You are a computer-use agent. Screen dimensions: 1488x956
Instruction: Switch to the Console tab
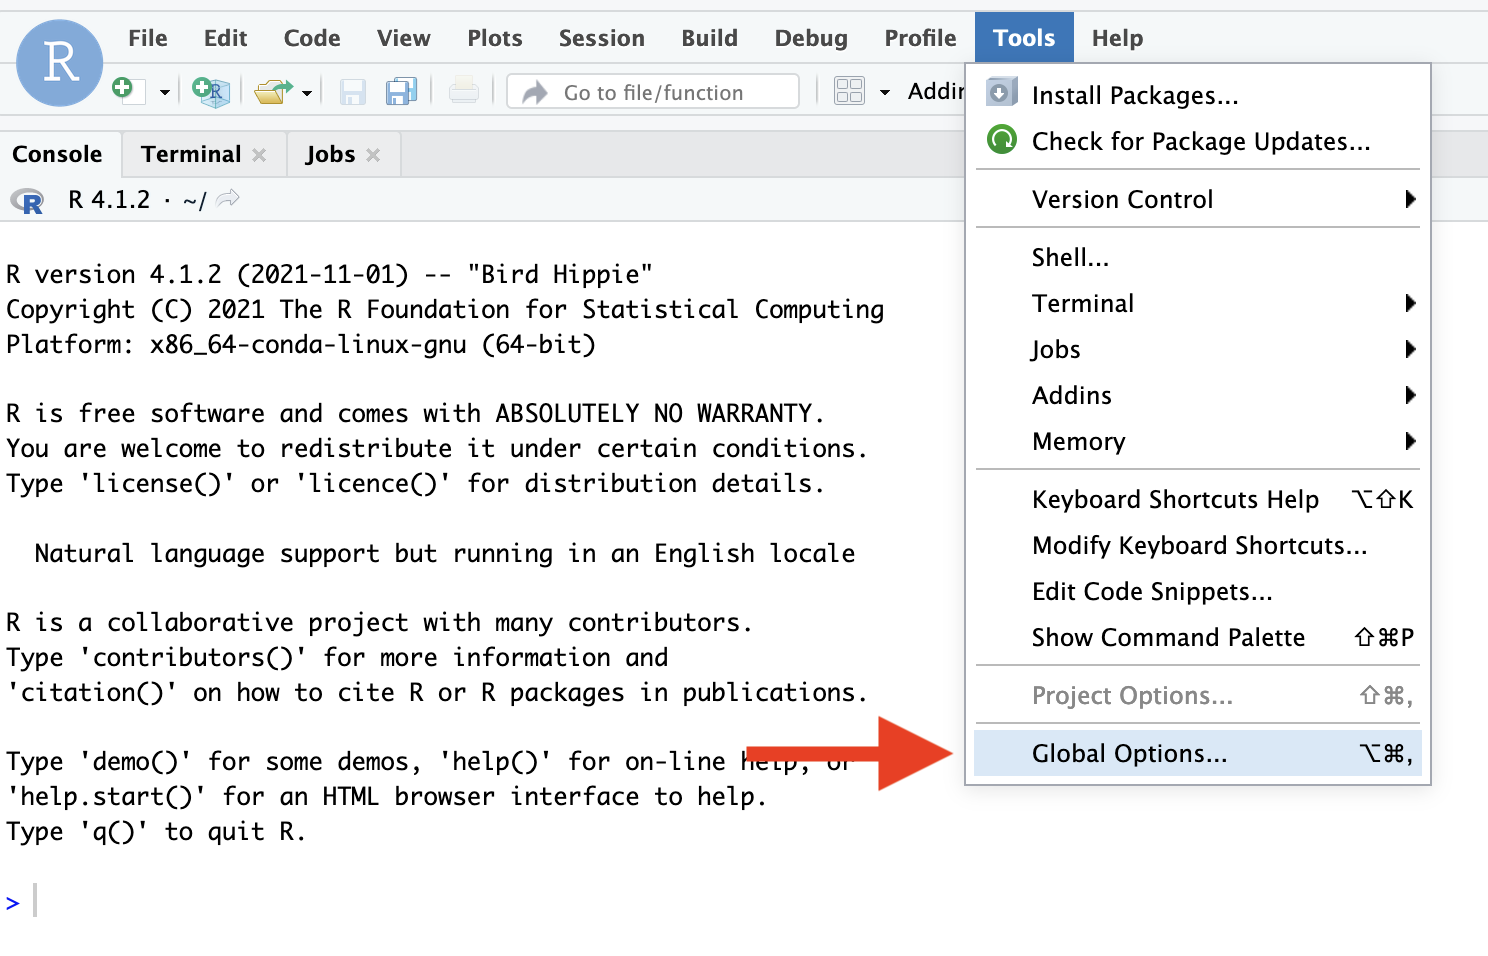(58, 154)
